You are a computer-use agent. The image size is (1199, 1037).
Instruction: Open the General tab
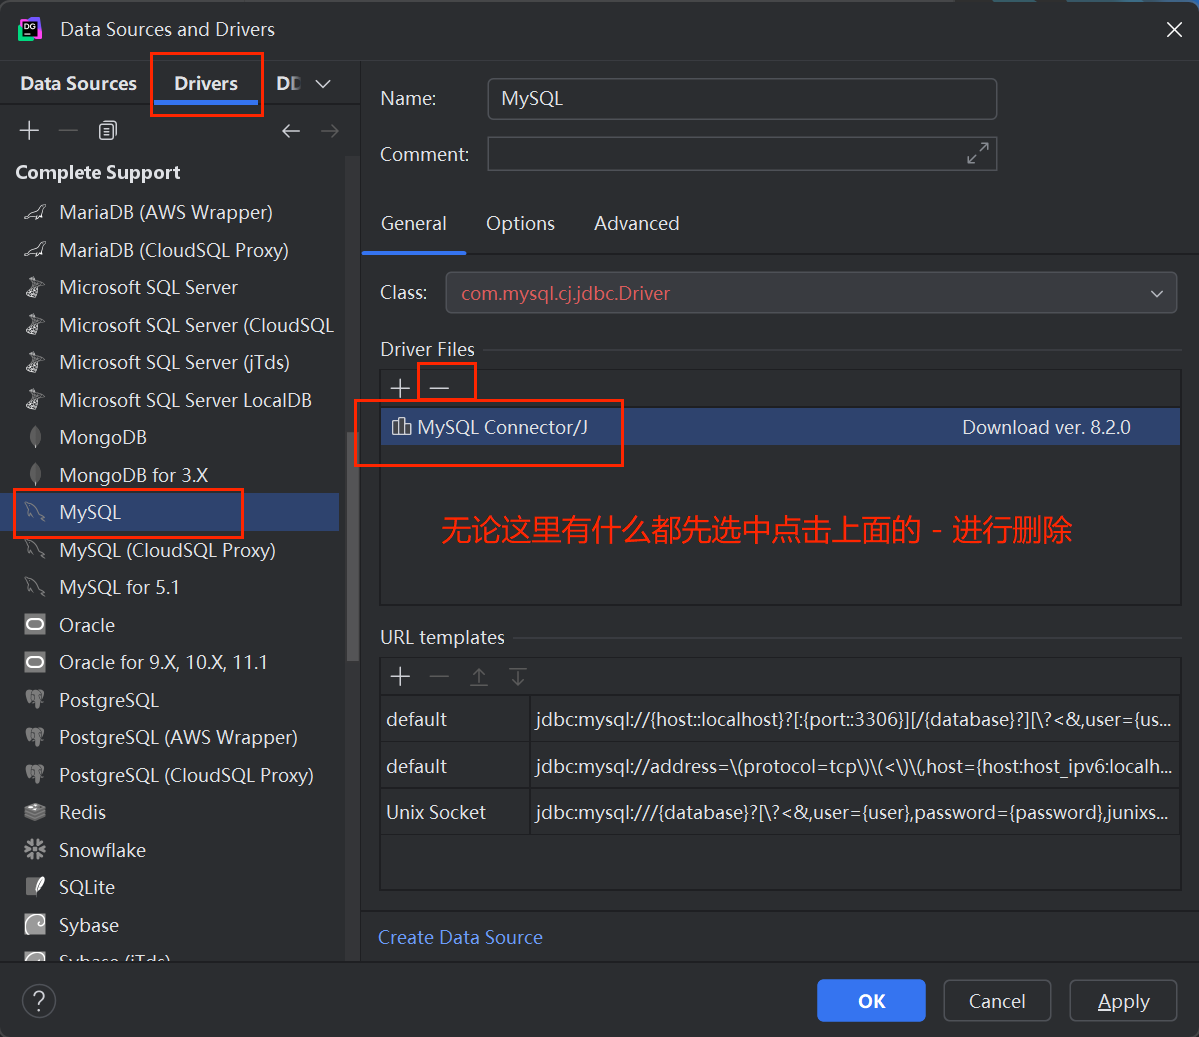pyautogui.click(x=414, y=223)
